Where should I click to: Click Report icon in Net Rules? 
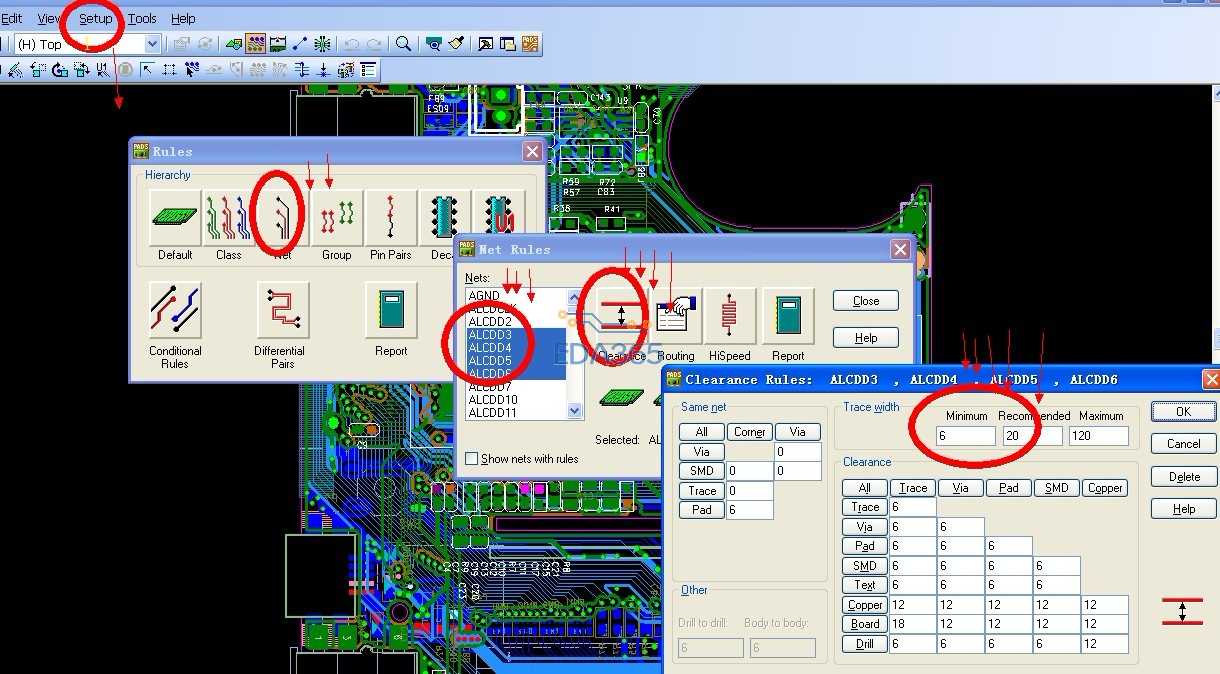tap(788, 316)
